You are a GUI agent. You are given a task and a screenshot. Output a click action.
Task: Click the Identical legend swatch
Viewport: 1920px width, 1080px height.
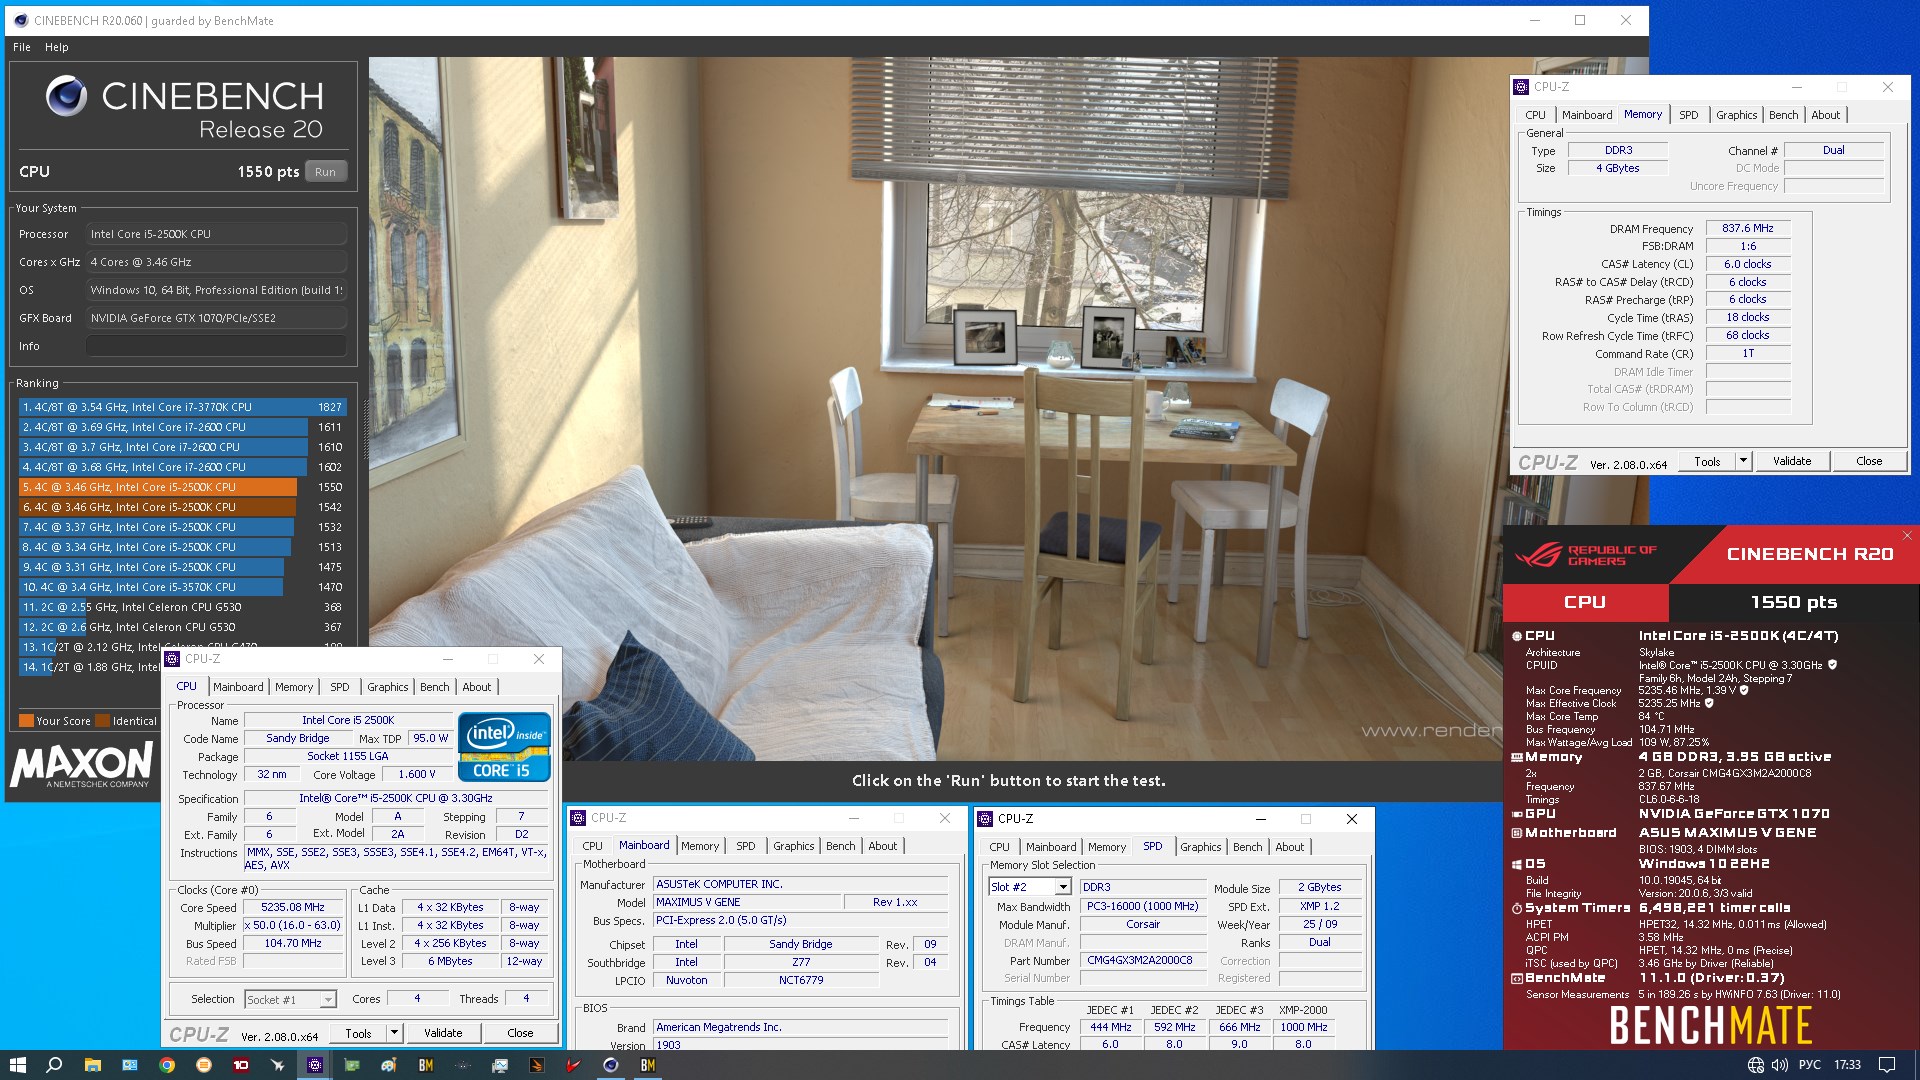point(103,721)
